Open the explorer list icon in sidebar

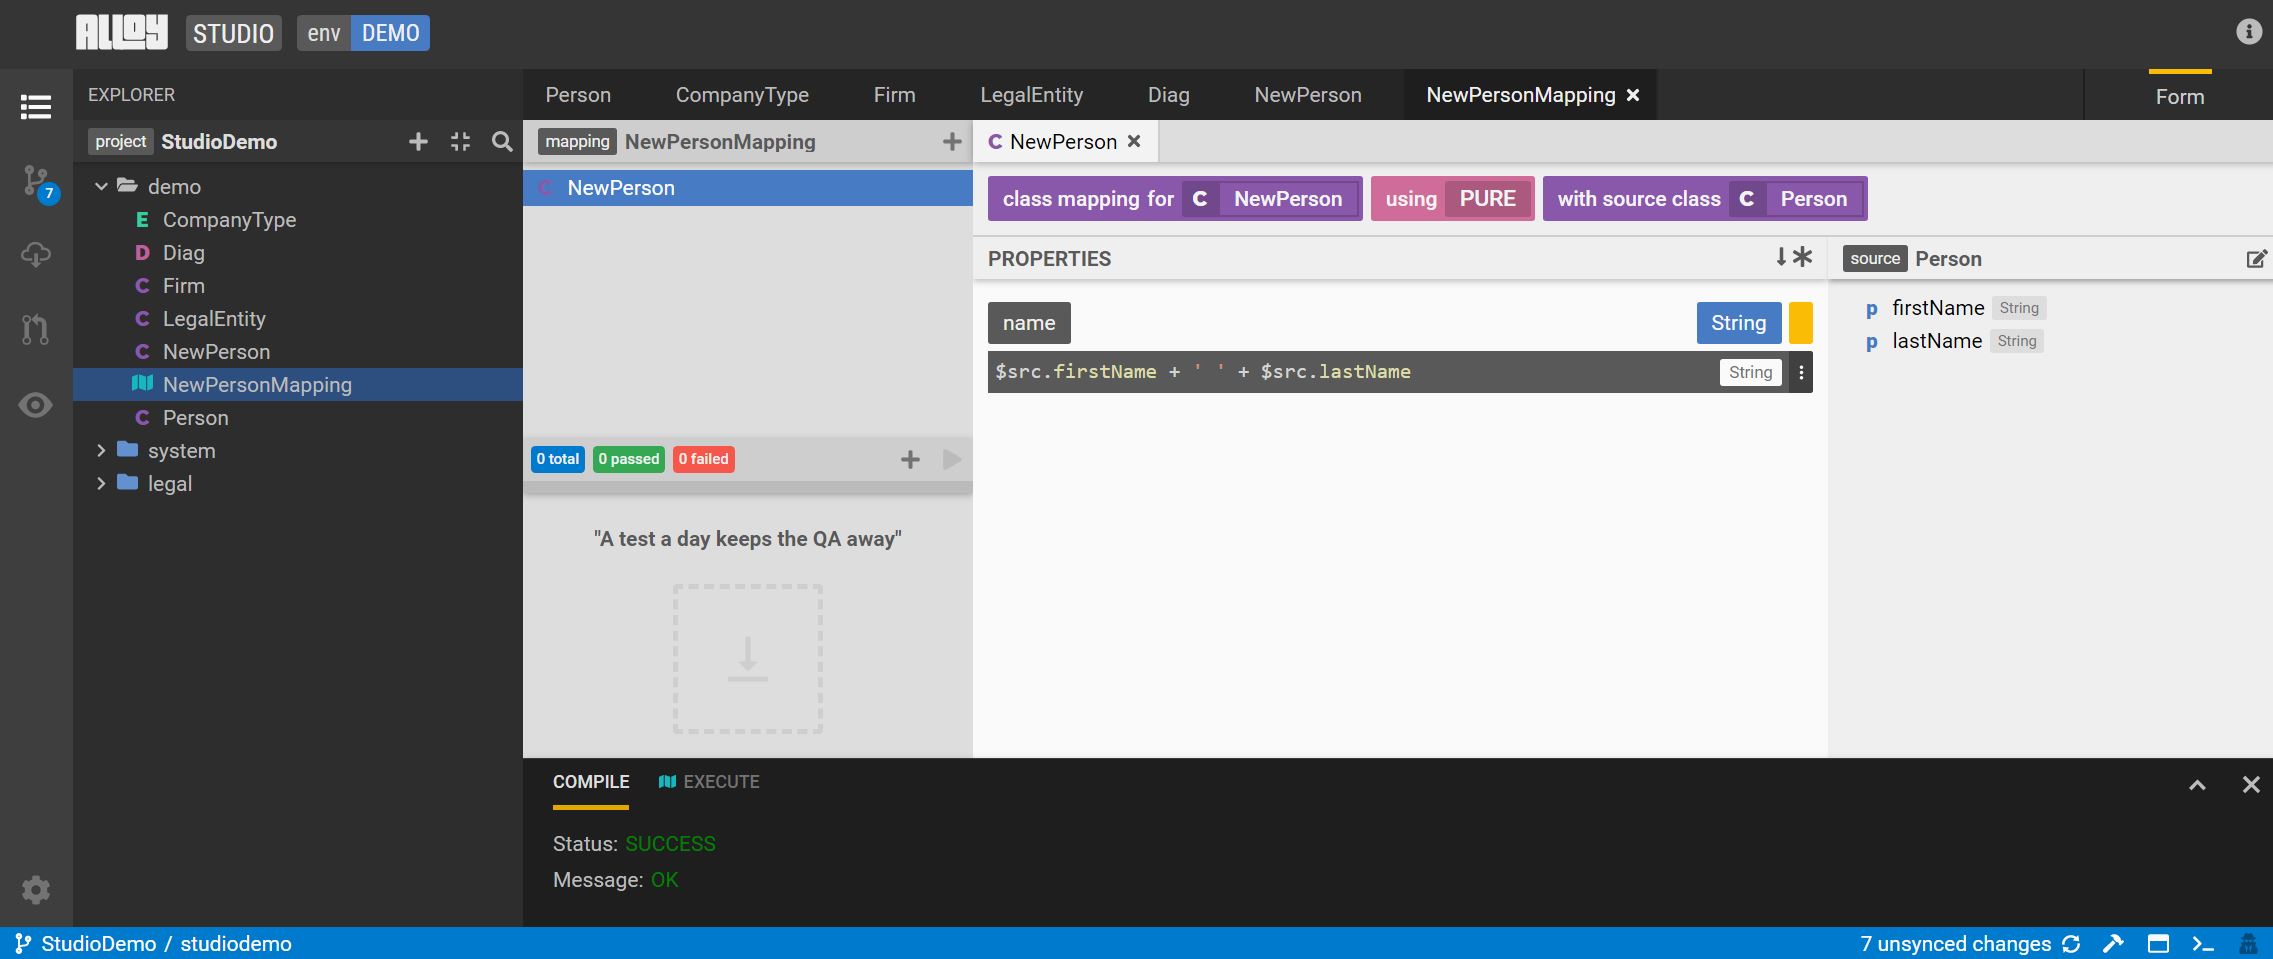pyautogui.click(x=36, y=106)
